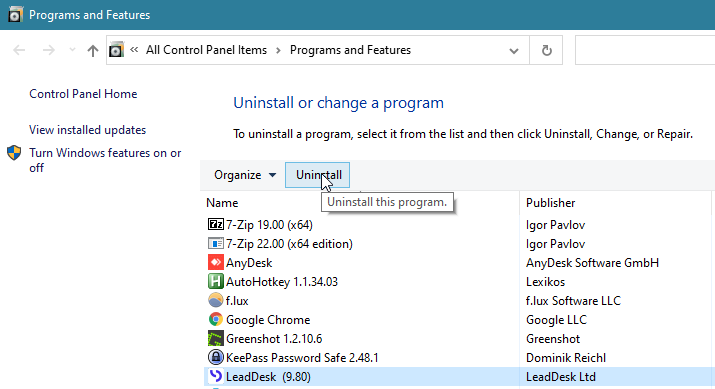Navigate to All Control Panel Items breadcrumb
Screen dimensions: 715x389
coord(206,50)
